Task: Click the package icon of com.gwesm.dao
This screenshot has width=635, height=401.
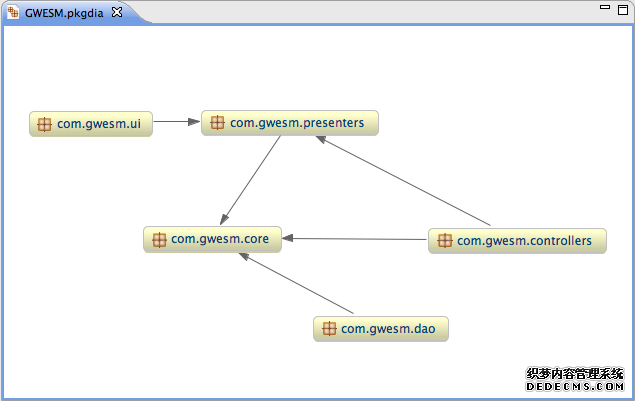Action: tap(329, 328)
